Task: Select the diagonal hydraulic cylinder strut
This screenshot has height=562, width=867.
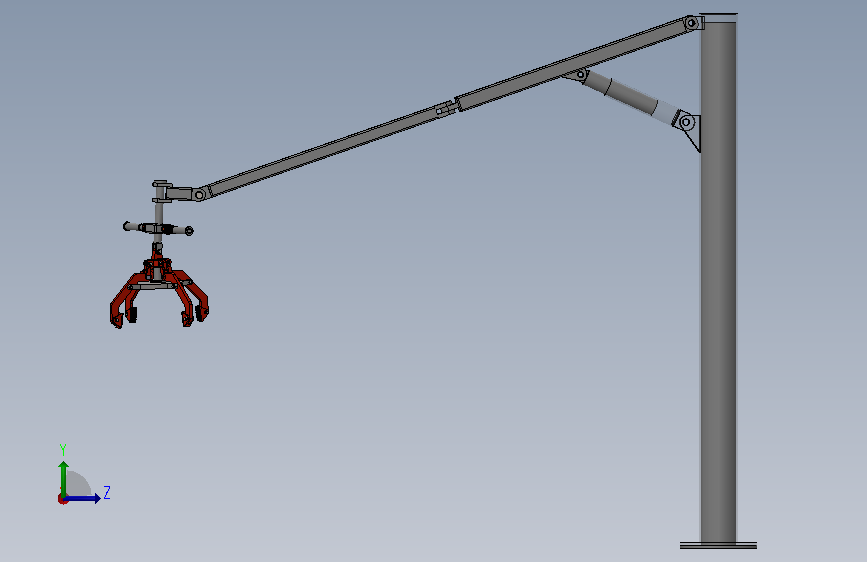Action: click(630, 97)
